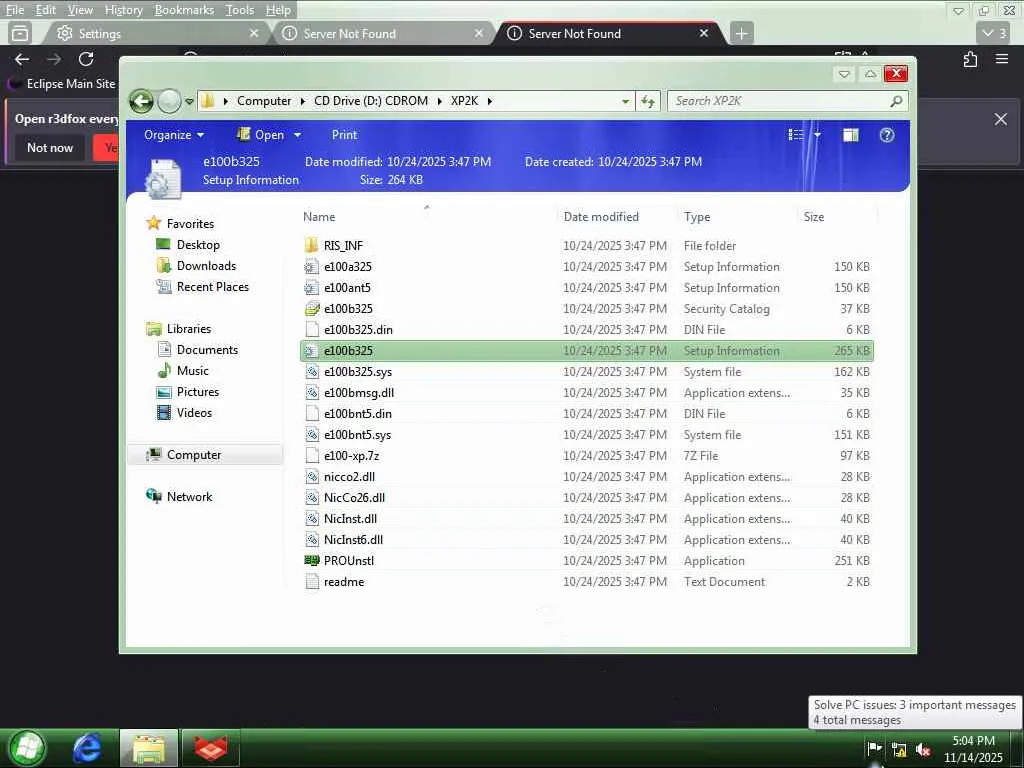Screen dimensions: 1024x768
Task: Select the RIS_INF folder icon
Action: click(312, 246)
